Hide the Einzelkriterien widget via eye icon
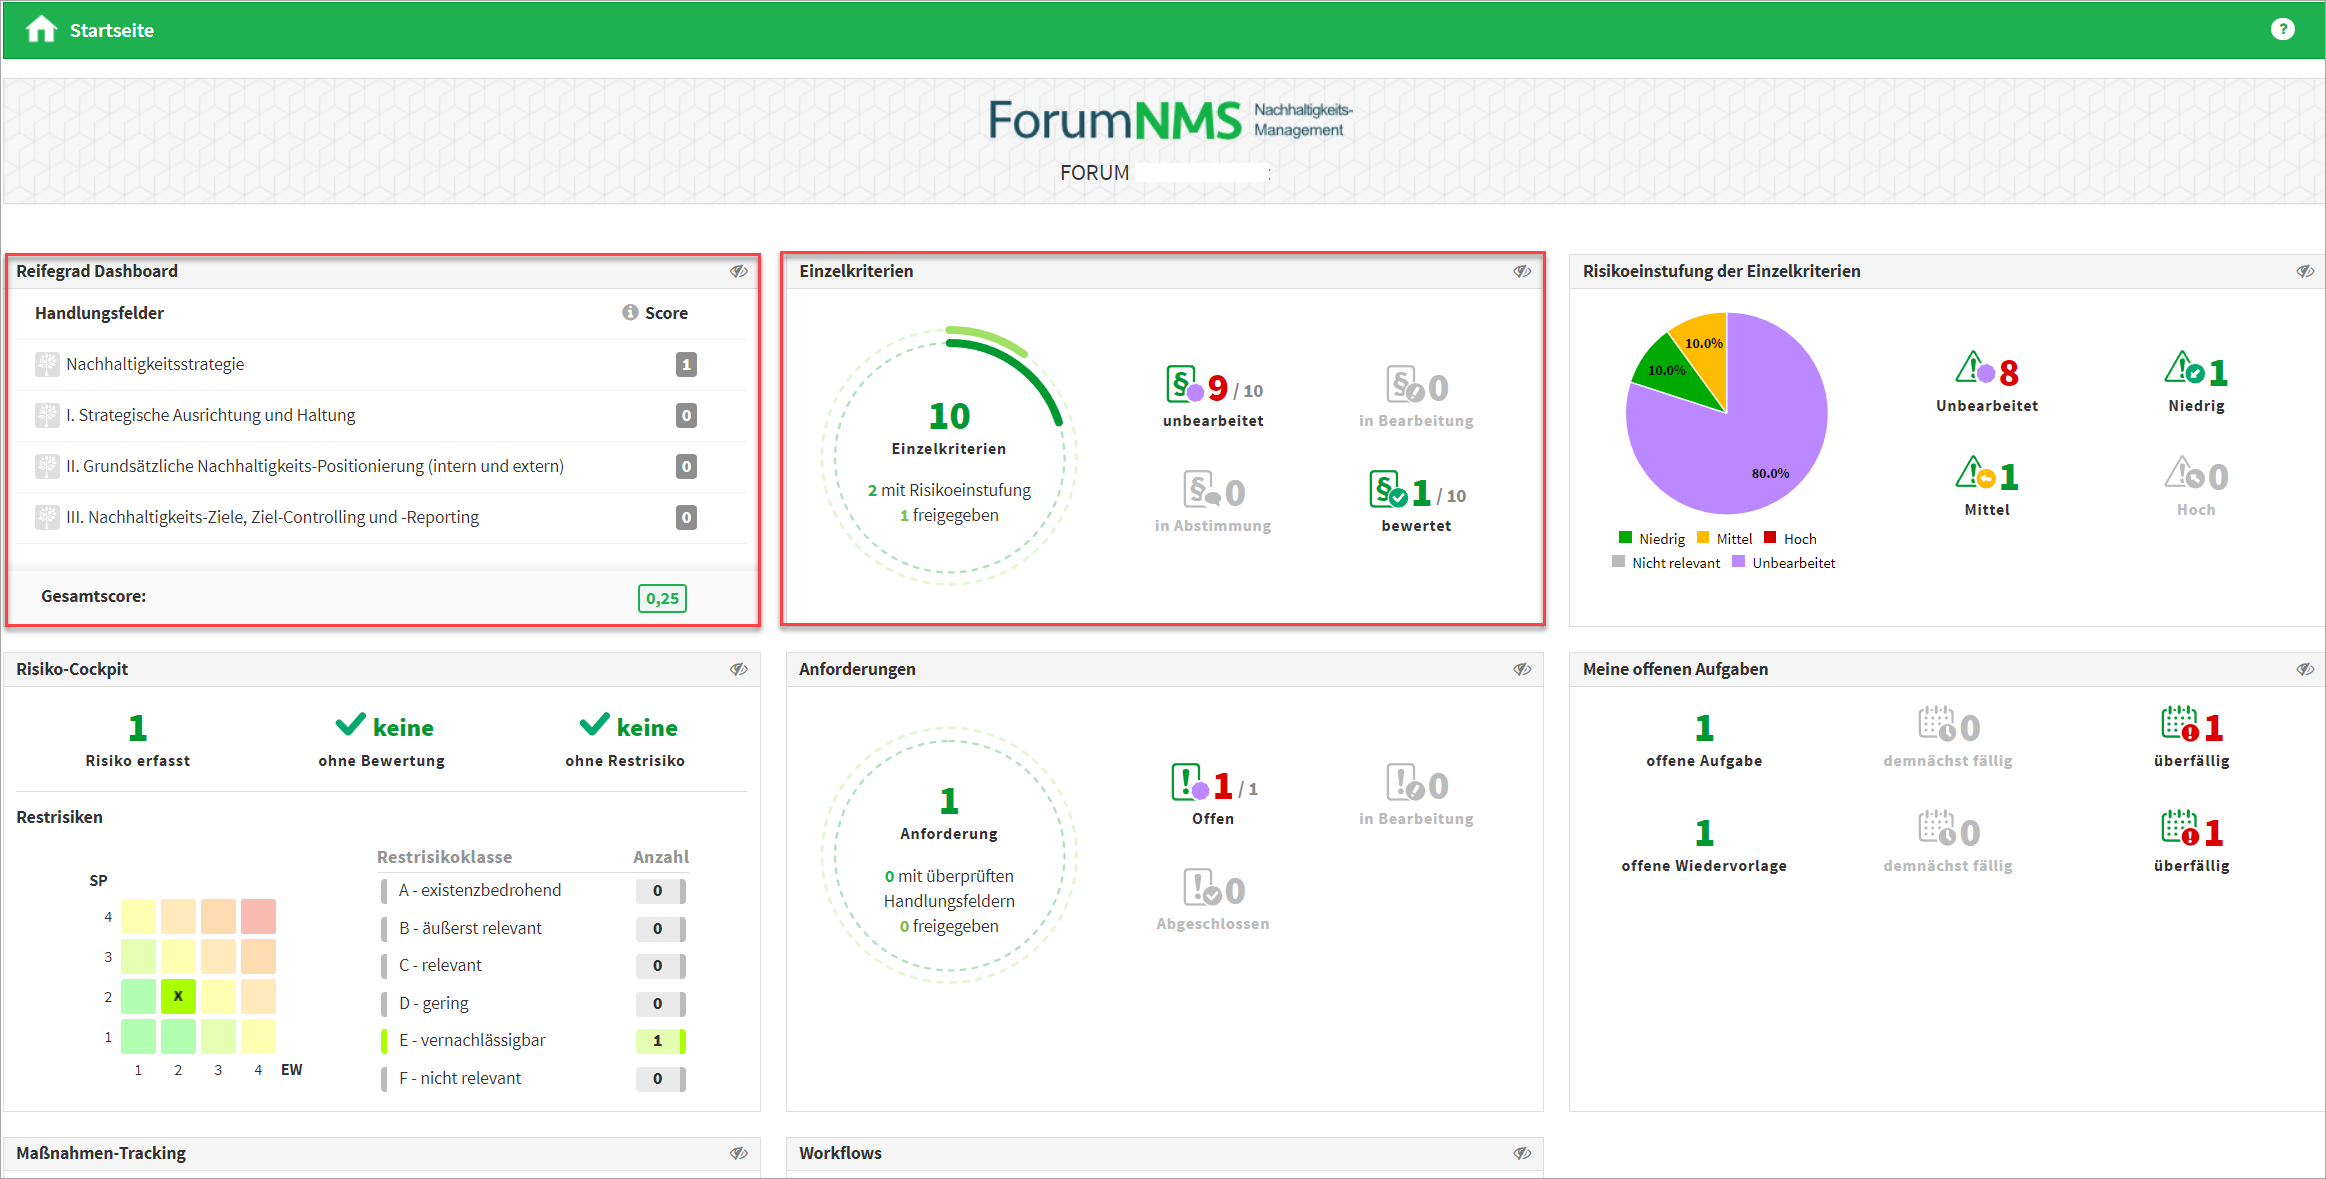This screenshot has height=1179, width=2326. (1522, 271)
